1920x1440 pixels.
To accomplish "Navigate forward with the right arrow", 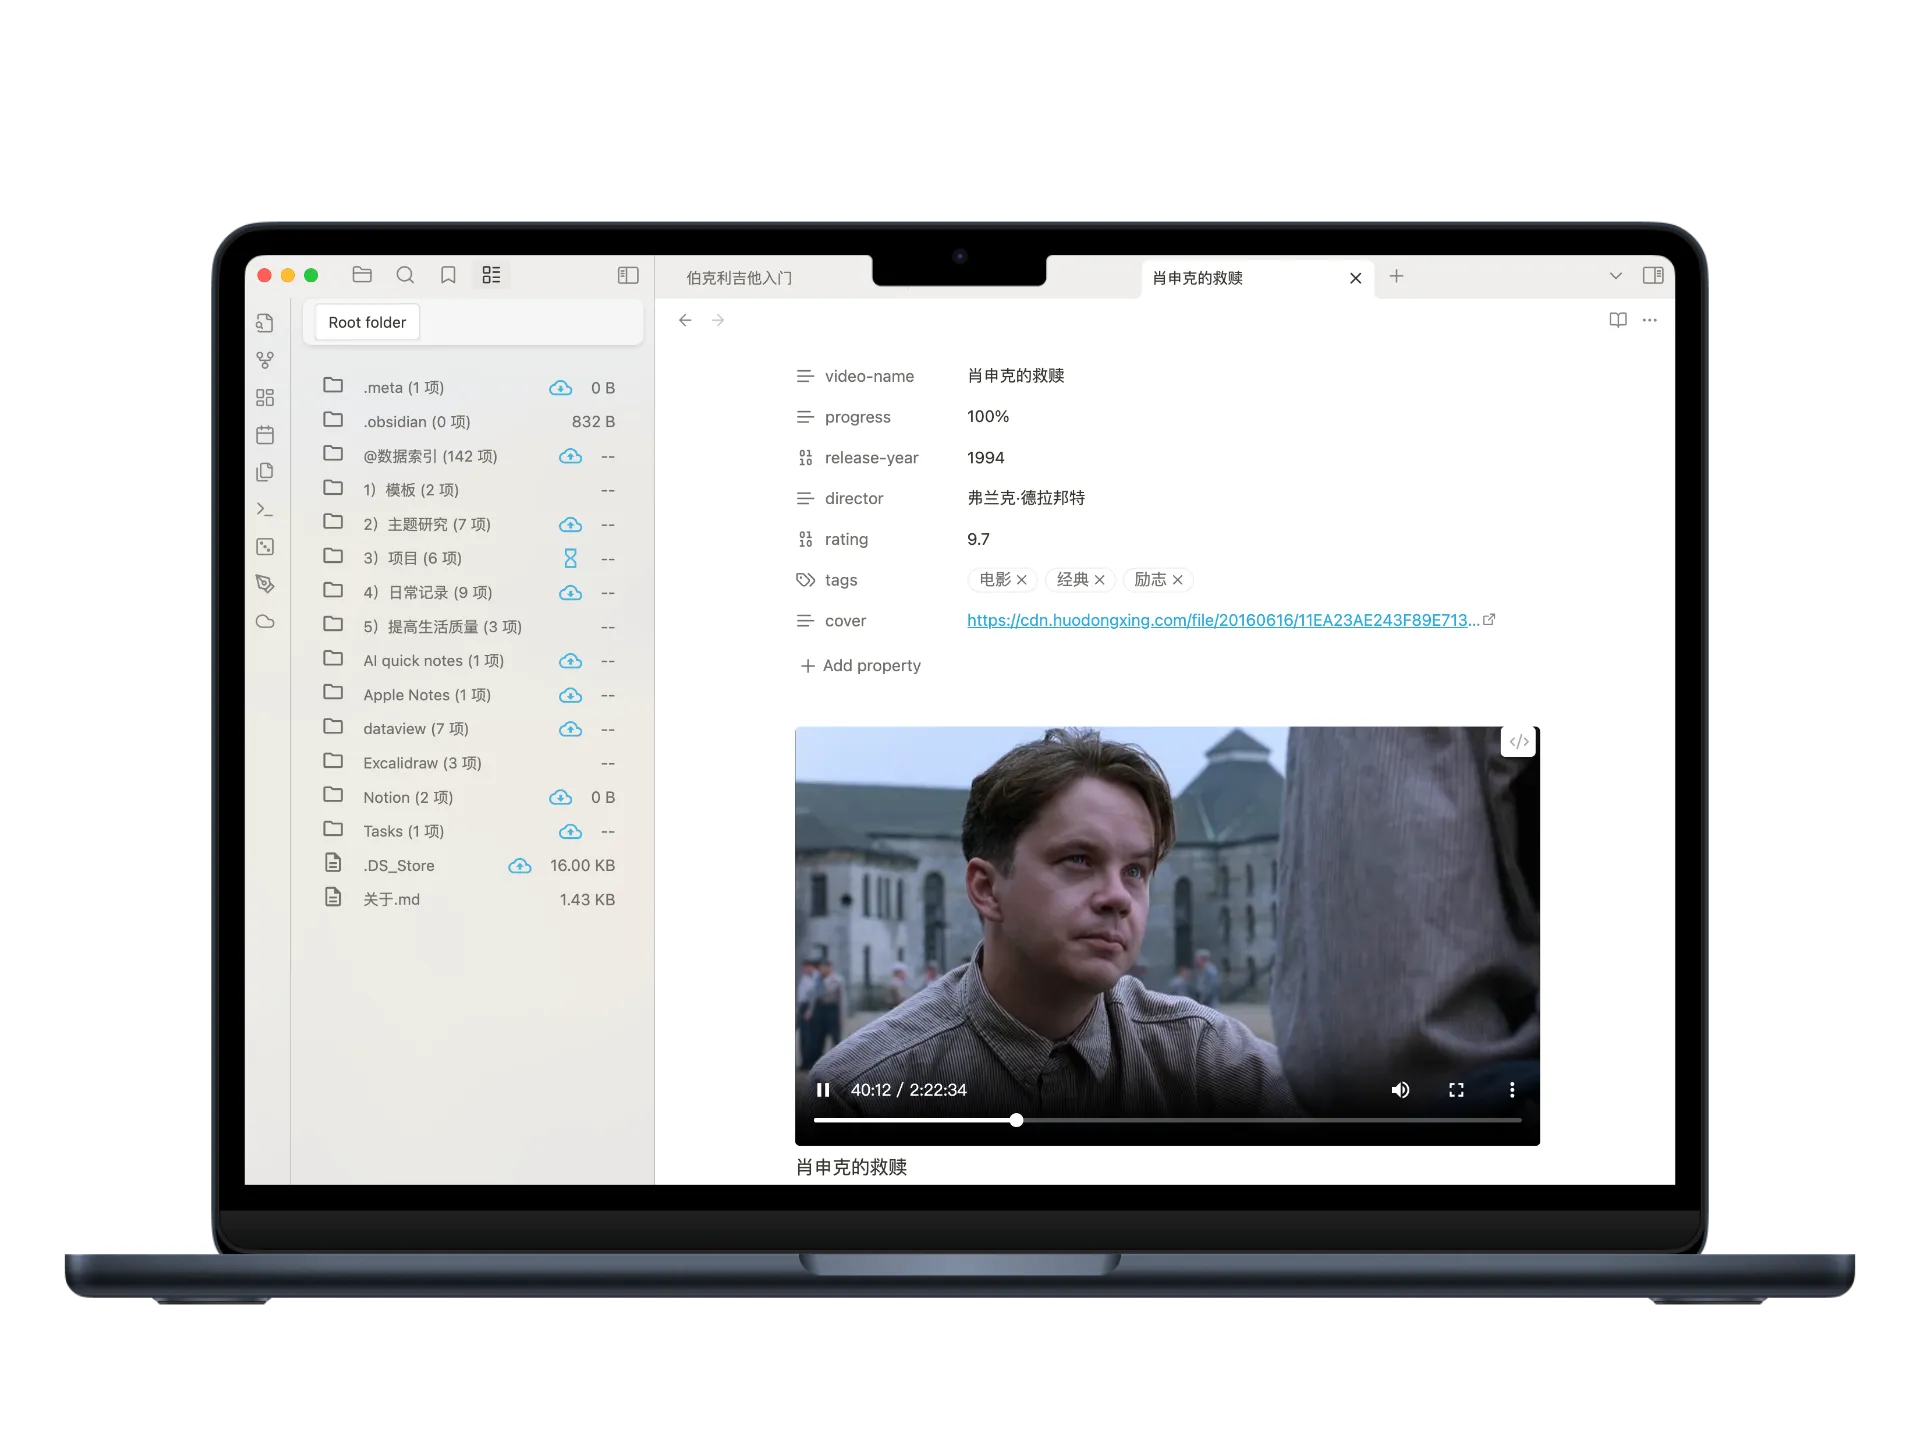I will pos(718,320).
